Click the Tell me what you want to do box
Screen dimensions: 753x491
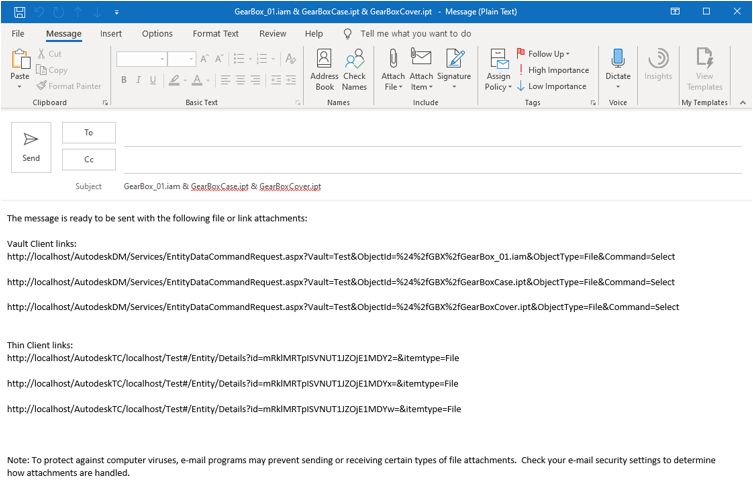click(x=416, y=34)
